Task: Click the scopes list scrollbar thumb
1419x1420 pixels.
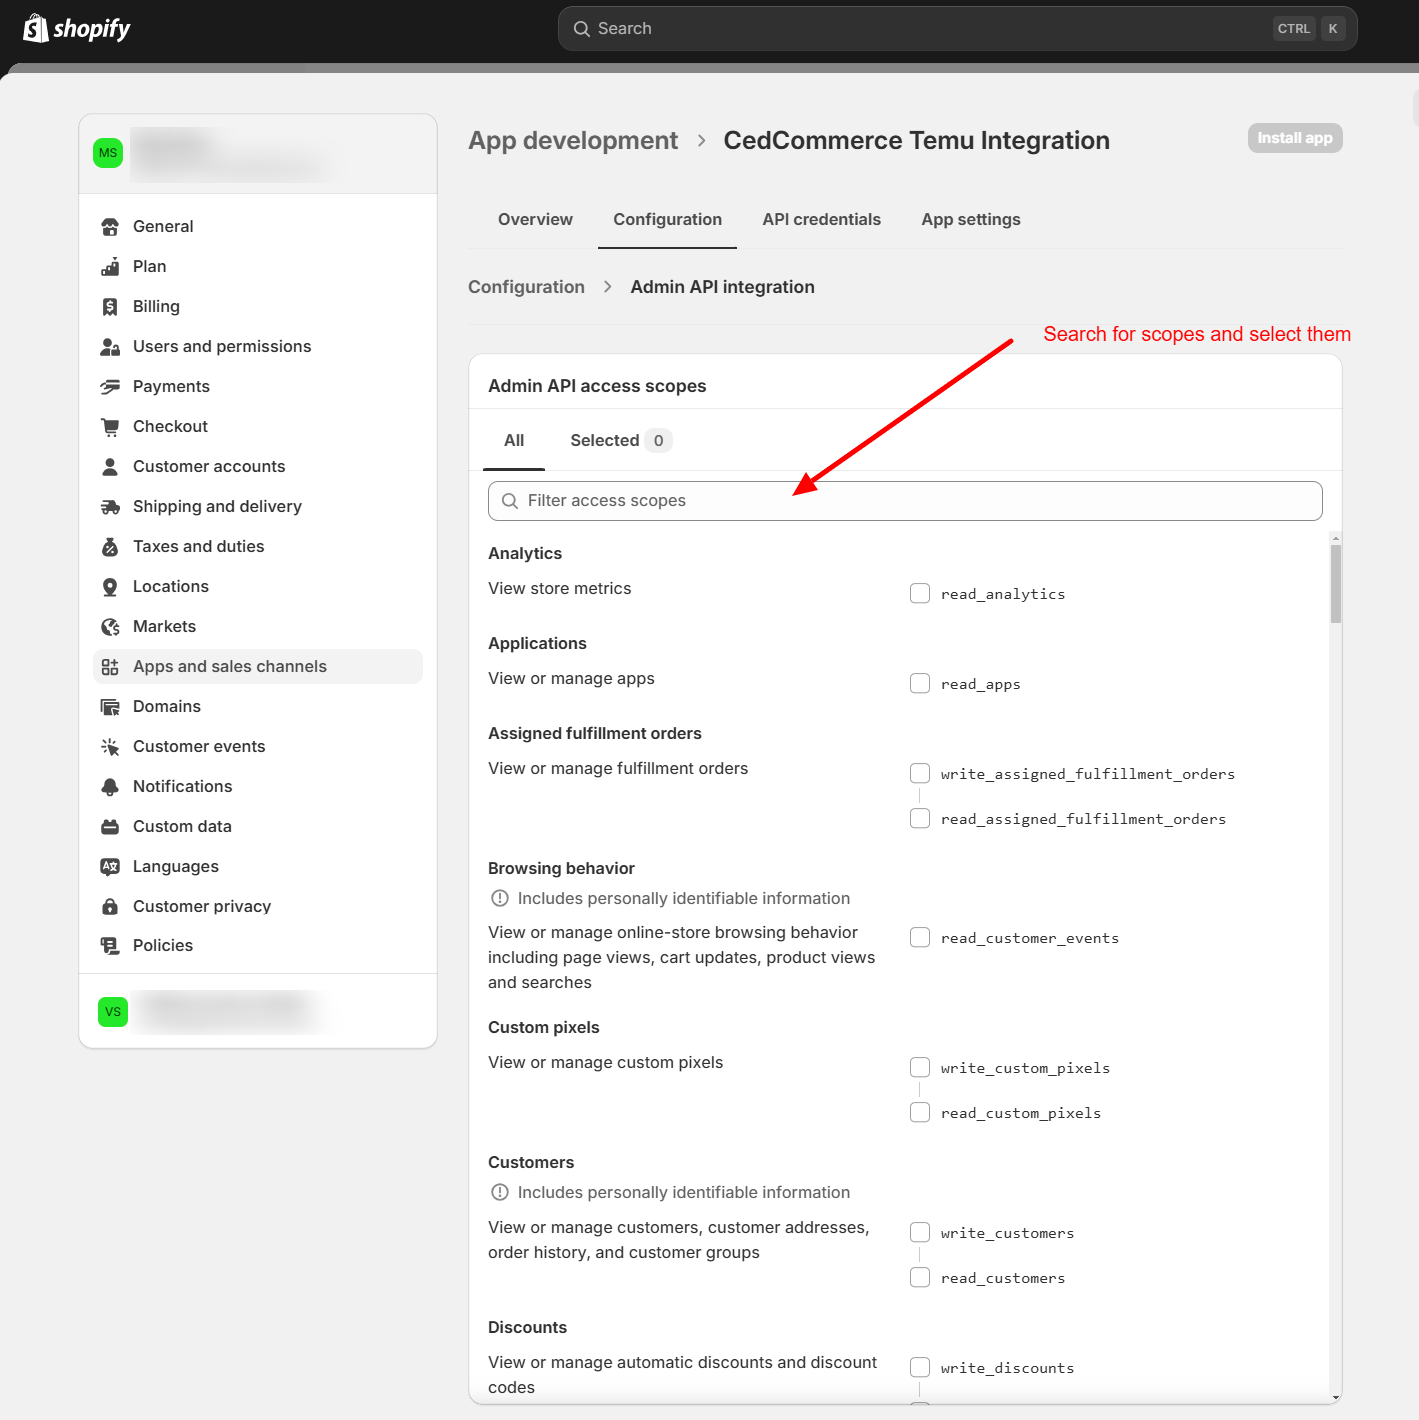Action: click(x=1336, y=583)
